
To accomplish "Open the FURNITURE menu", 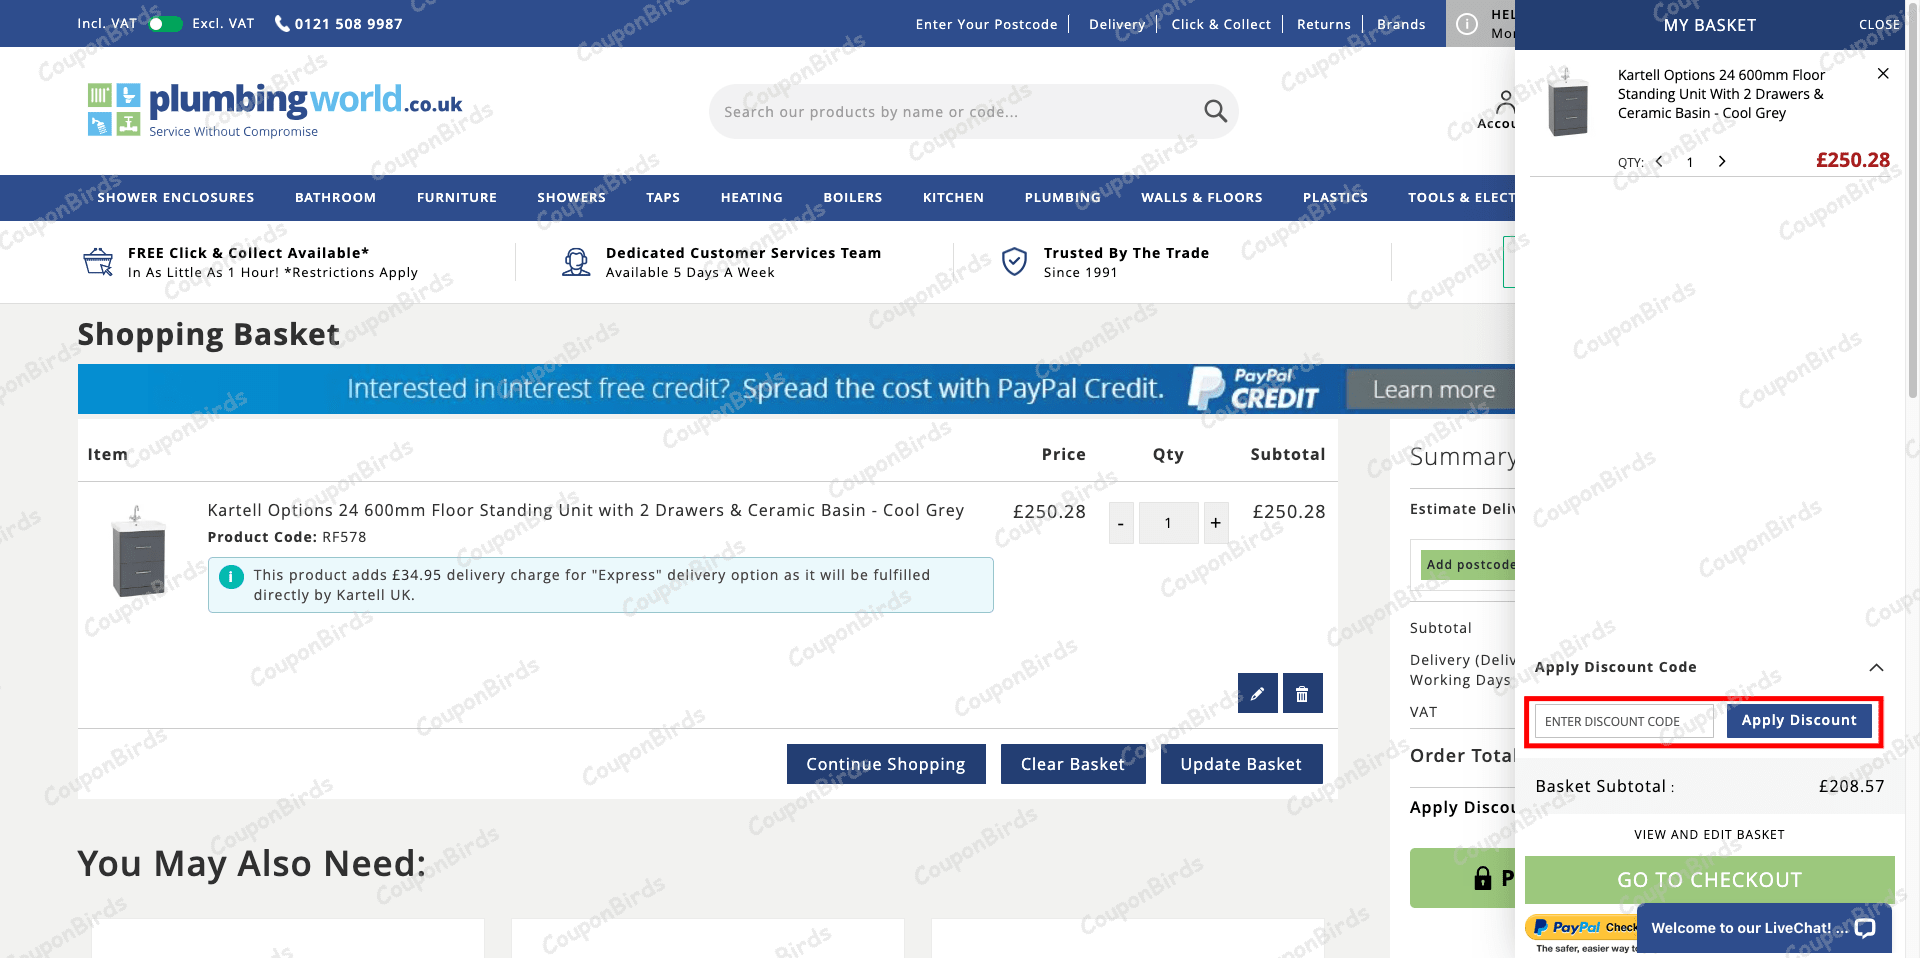I will click(x=456, y=197).
